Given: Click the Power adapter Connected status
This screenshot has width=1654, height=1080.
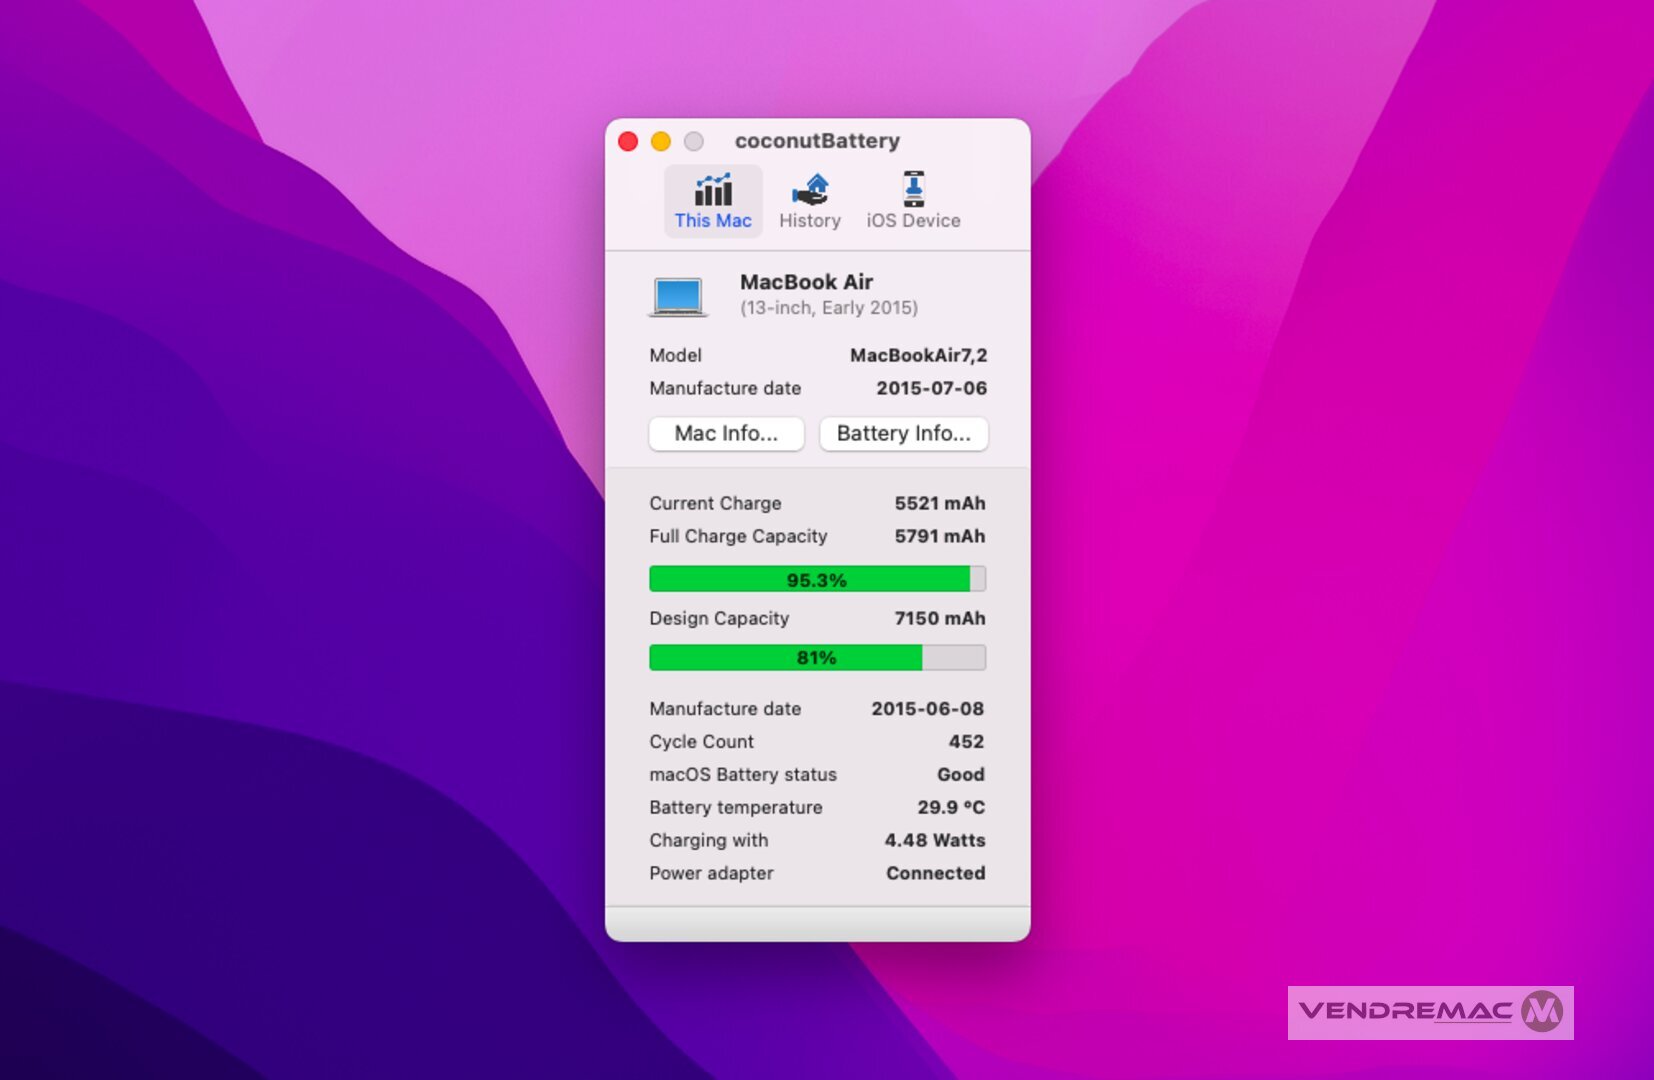Looking at the screenshot, I should click(x=935, y=874).
